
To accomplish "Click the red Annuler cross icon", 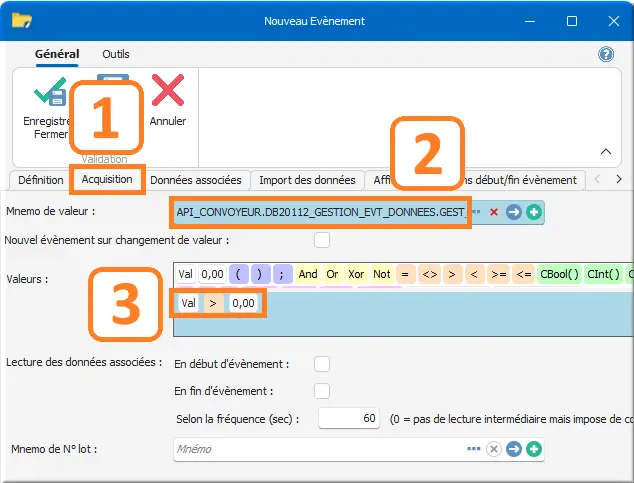I will tap(168, 90).
